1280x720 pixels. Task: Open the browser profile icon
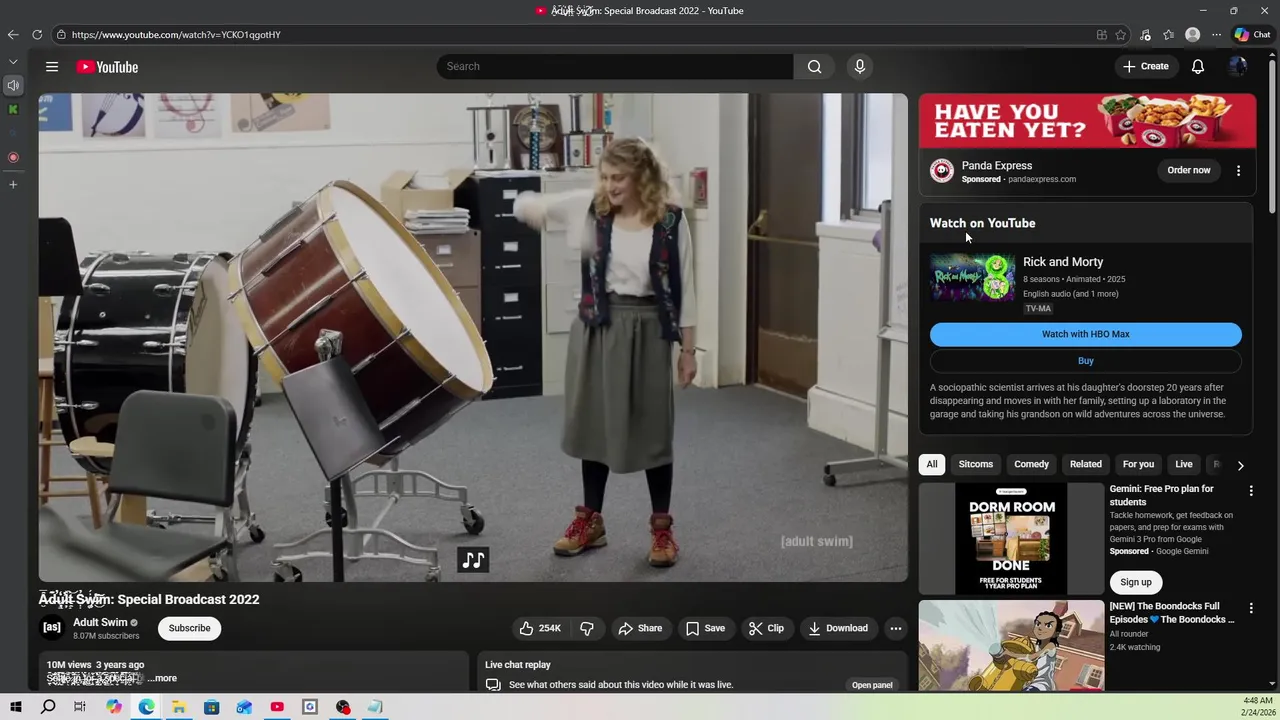click(1192, 34)
